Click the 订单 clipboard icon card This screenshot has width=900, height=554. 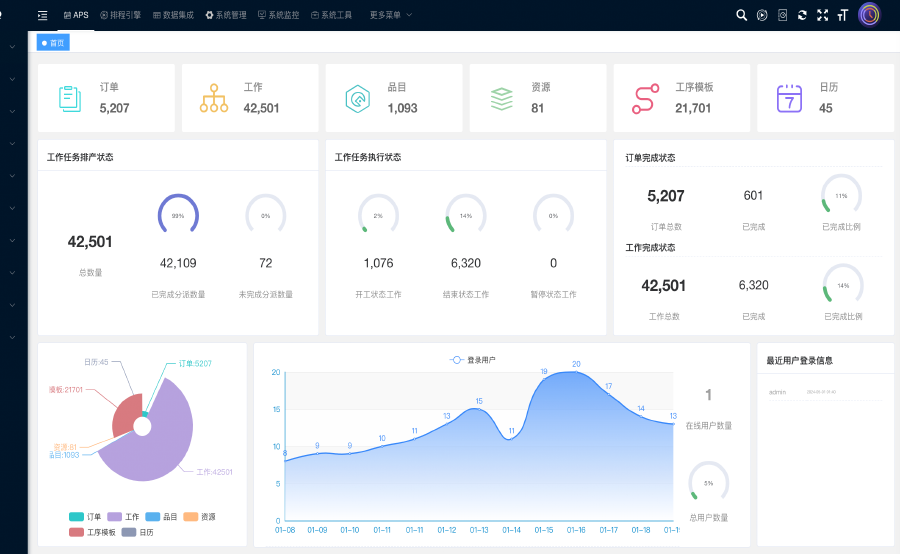click(70, 98)
